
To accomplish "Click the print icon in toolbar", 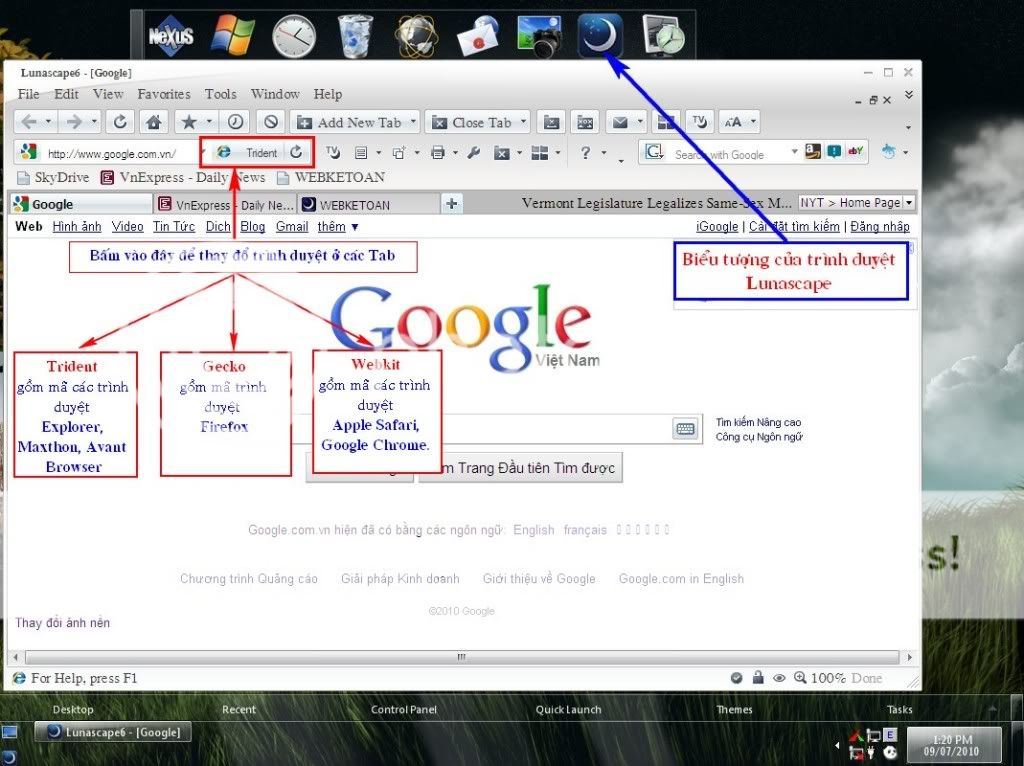I will [437, 153].
